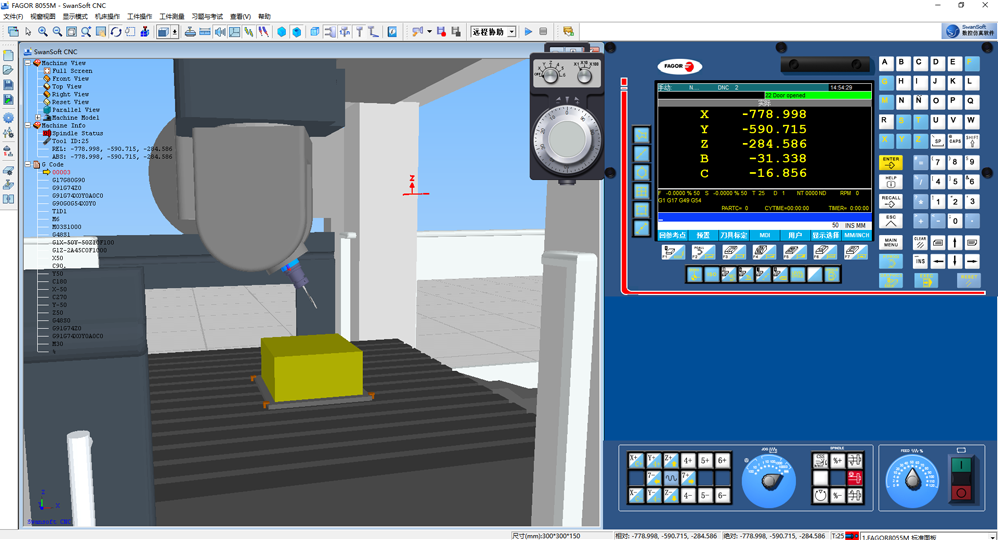Click the new file icon in left sidebar
The width and height of the screenshot is (998, 540).
click(9, 55)
